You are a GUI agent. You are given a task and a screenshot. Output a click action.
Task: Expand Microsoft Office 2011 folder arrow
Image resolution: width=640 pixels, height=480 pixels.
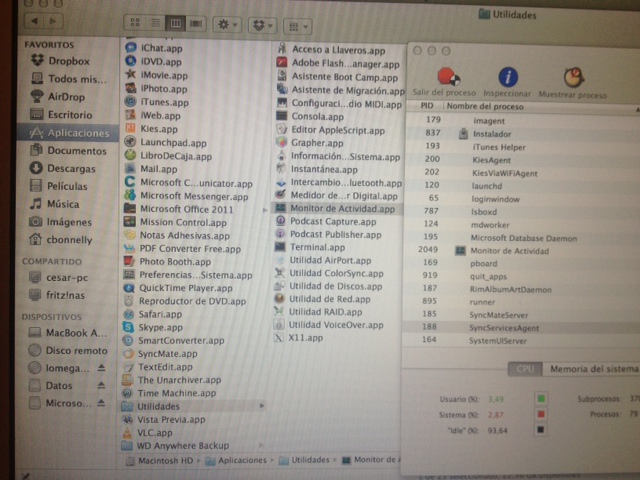pyautogui.click(x=265, y=210)
